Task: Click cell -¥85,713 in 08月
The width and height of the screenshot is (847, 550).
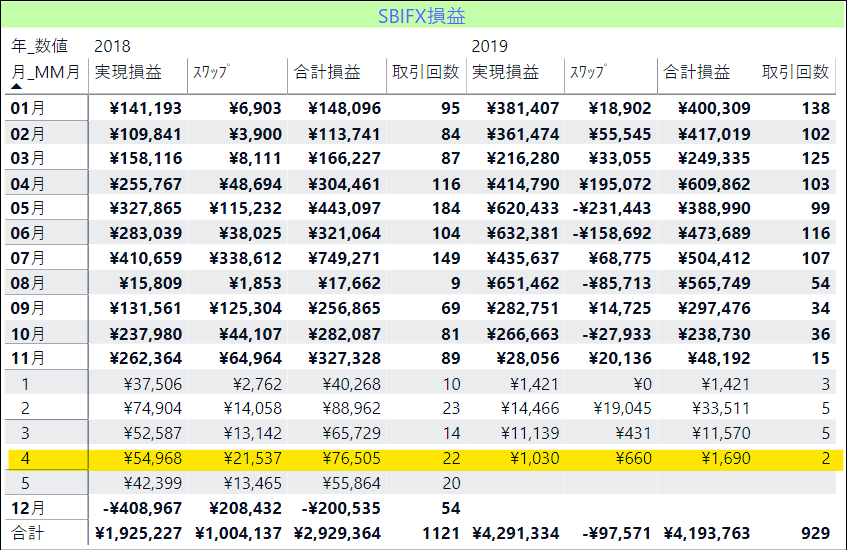Action: [x=617, y=283]
